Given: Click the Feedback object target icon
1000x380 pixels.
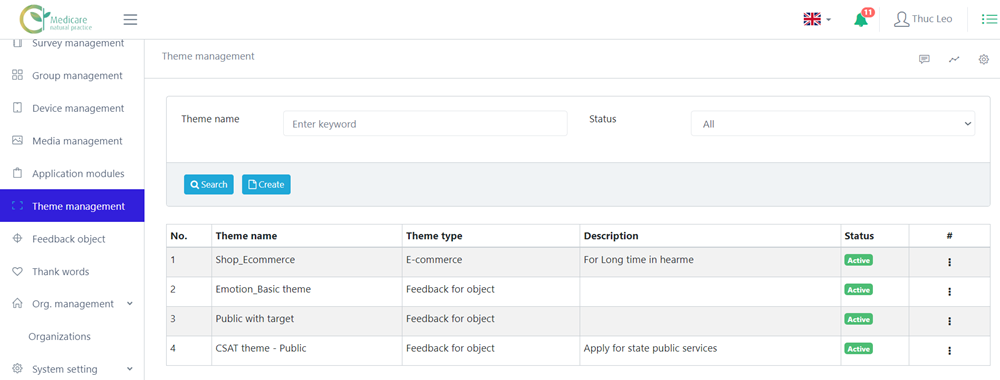Looking at the screenshot, I should click(18, 238).
